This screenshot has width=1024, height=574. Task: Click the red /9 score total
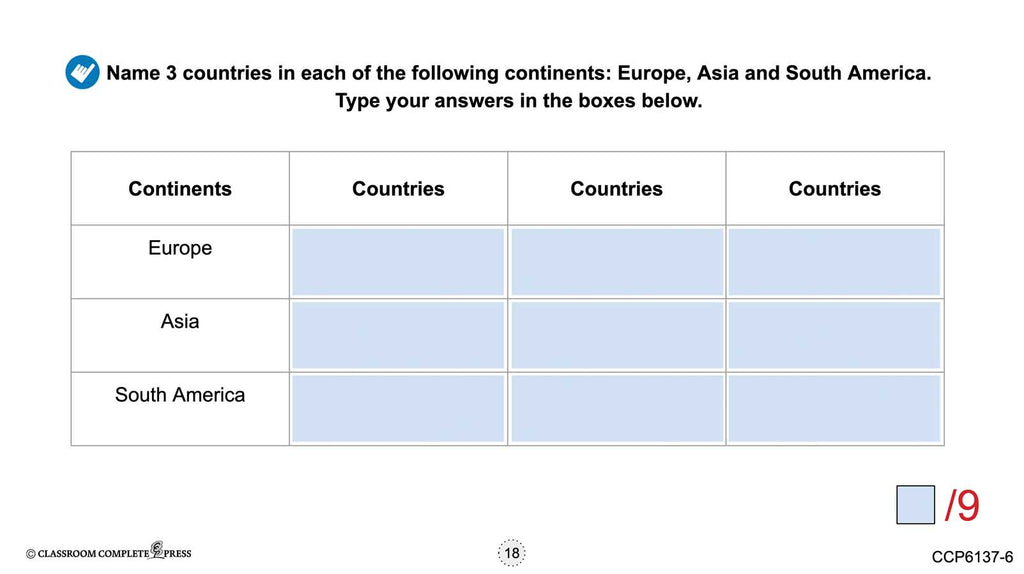[x=962, y=506]
